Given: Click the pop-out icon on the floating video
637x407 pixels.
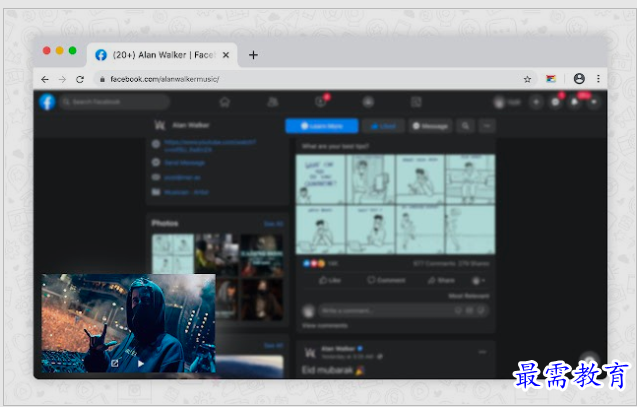Looking at the screenshot, I should (x=115, y=363).
